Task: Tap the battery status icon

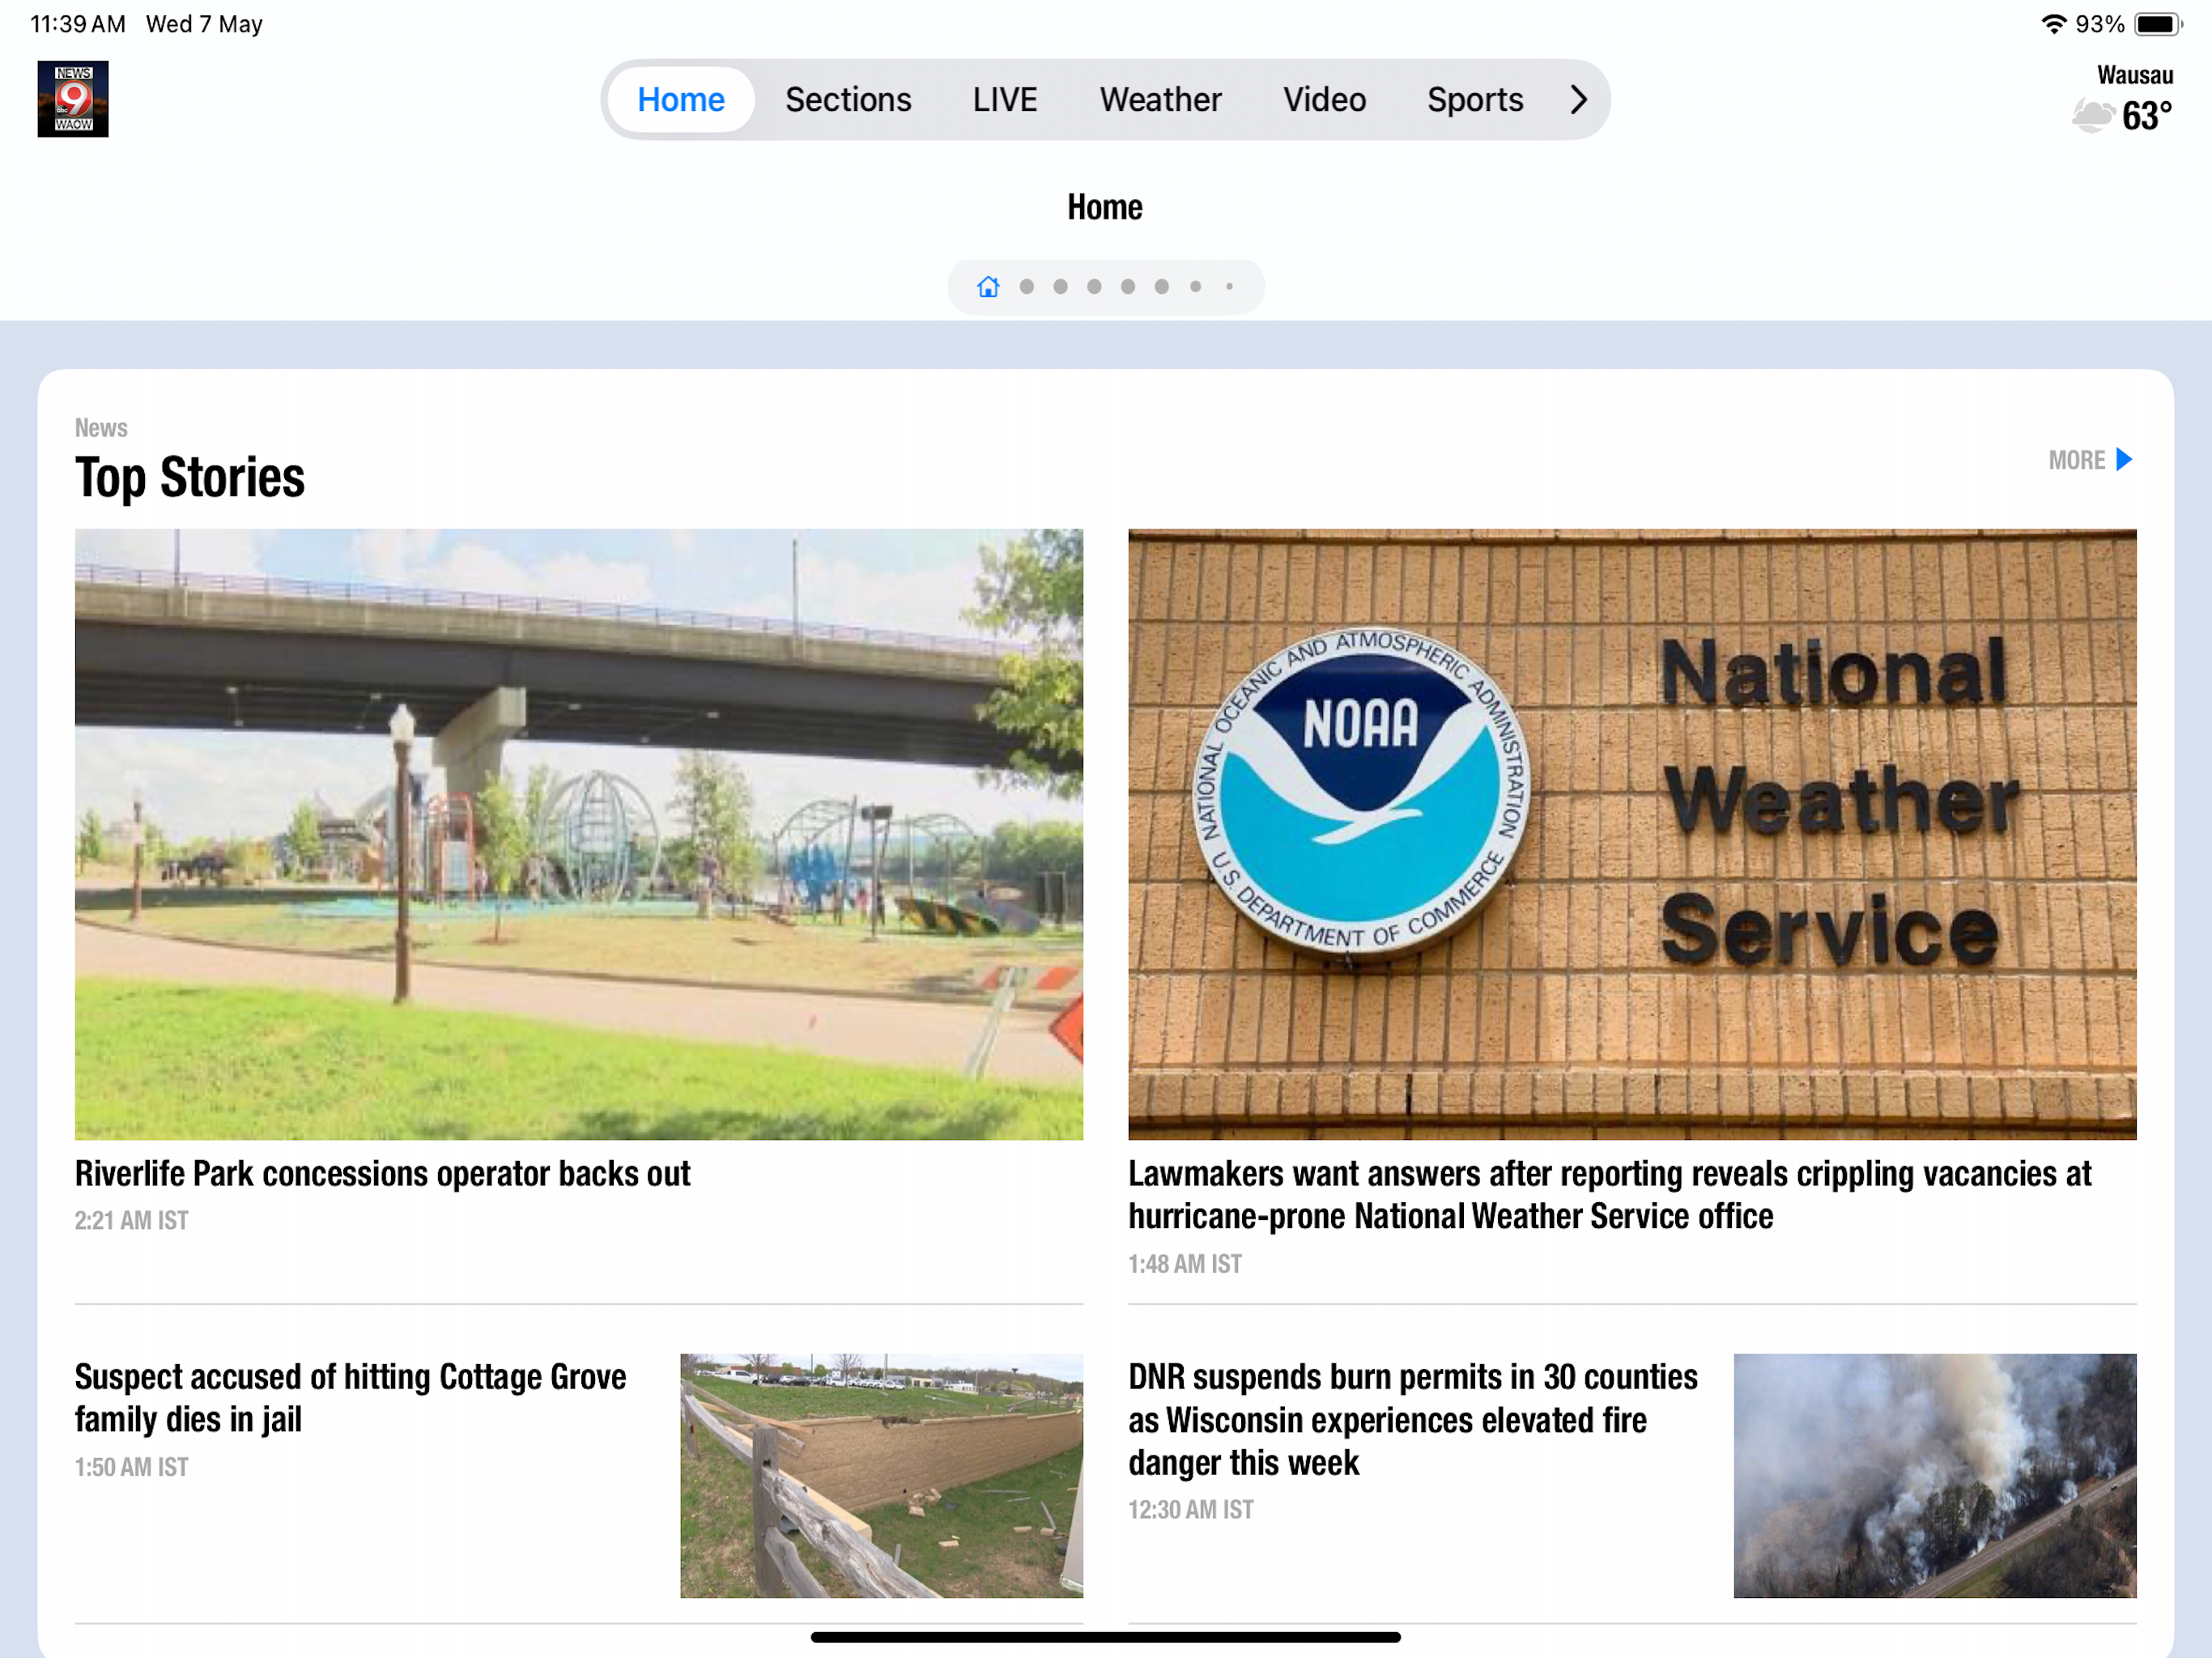Action: [2157, 24]
